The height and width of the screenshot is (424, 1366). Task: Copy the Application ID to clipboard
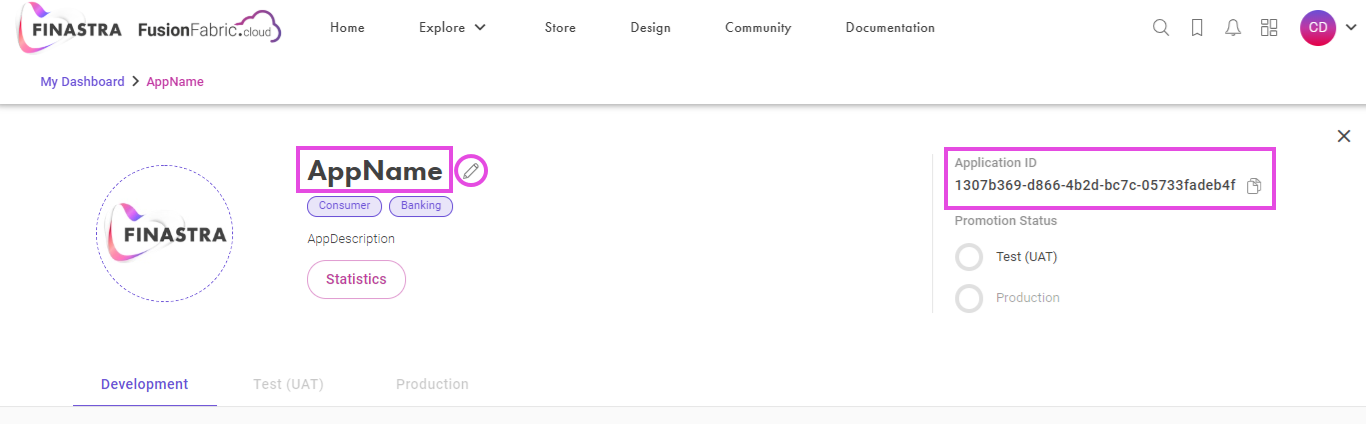point(1254,186)
